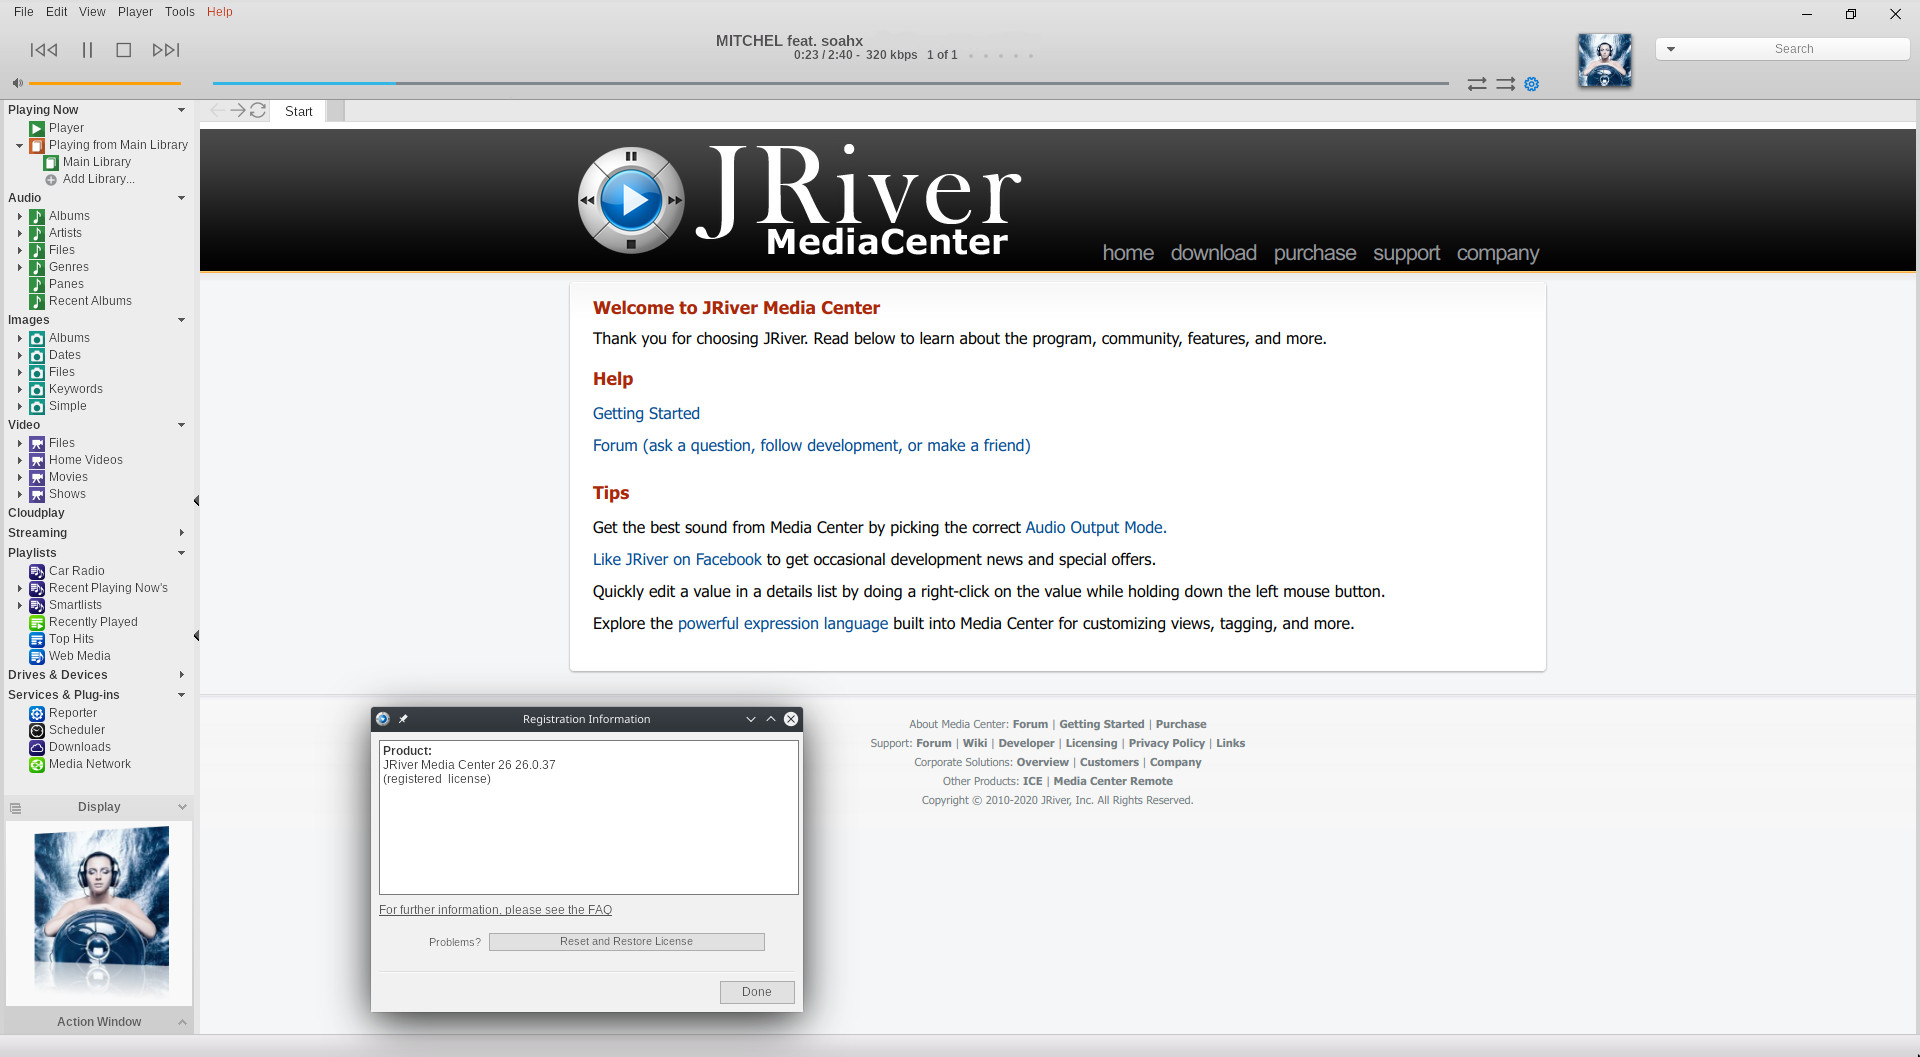
Task: Open the Edit menu
Action: (x=57, y=12)
